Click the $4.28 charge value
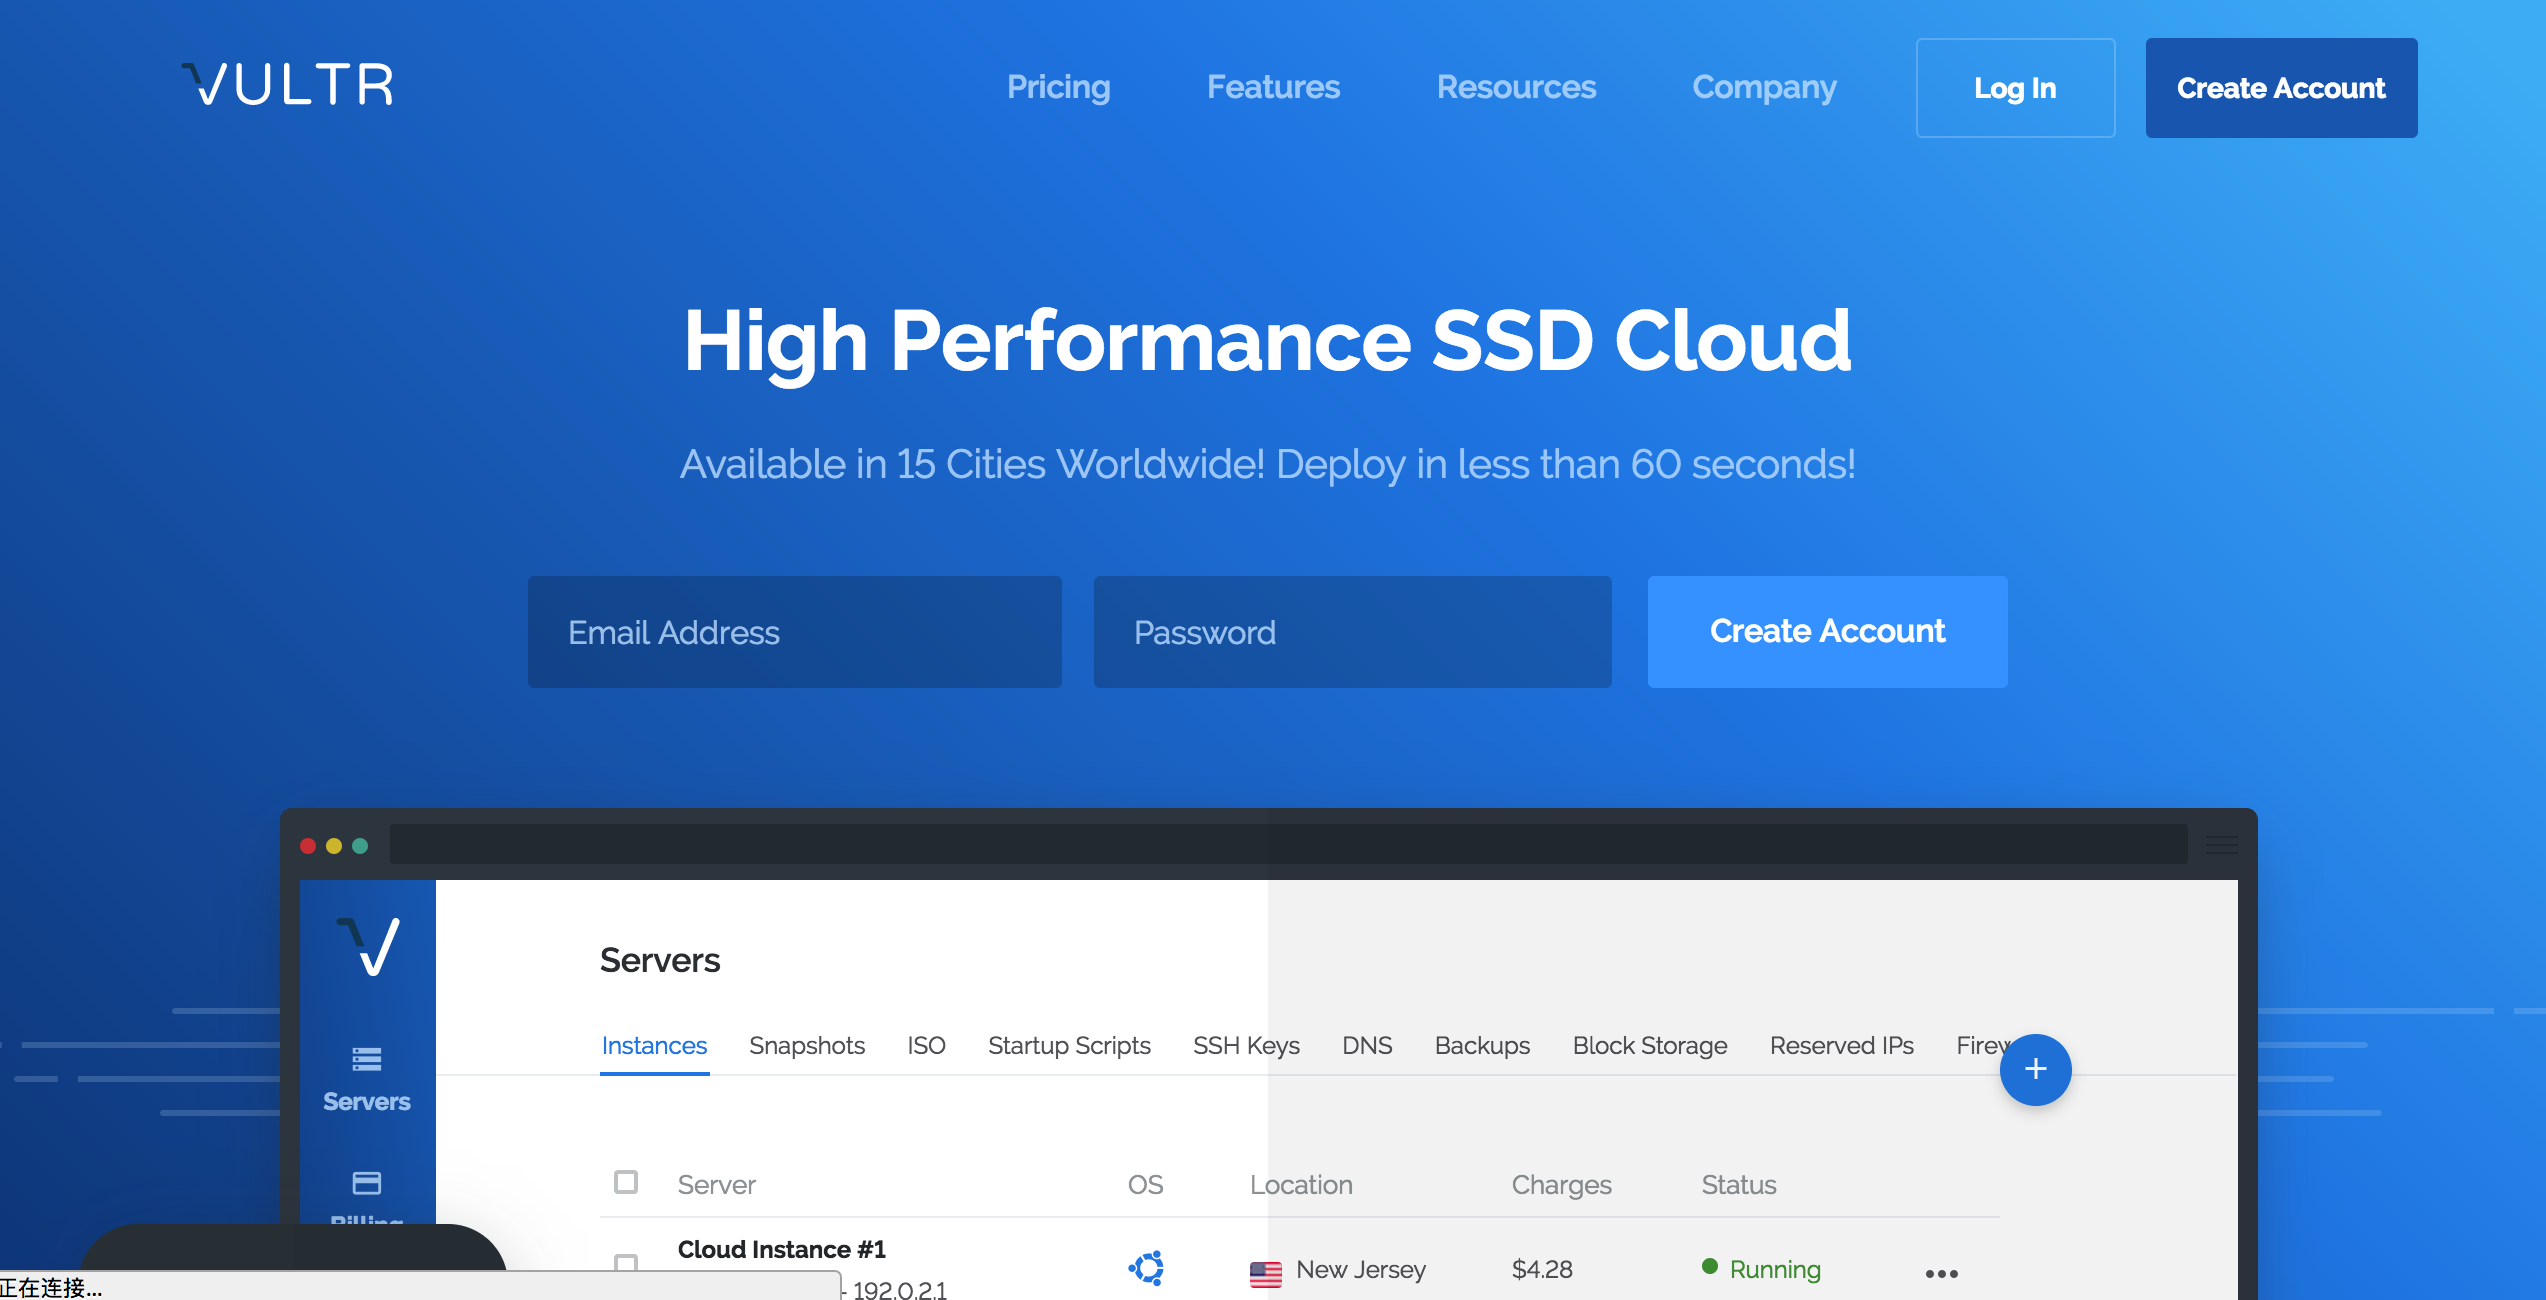This screenshot has width=2546, height=1300. (1542, 1270)
